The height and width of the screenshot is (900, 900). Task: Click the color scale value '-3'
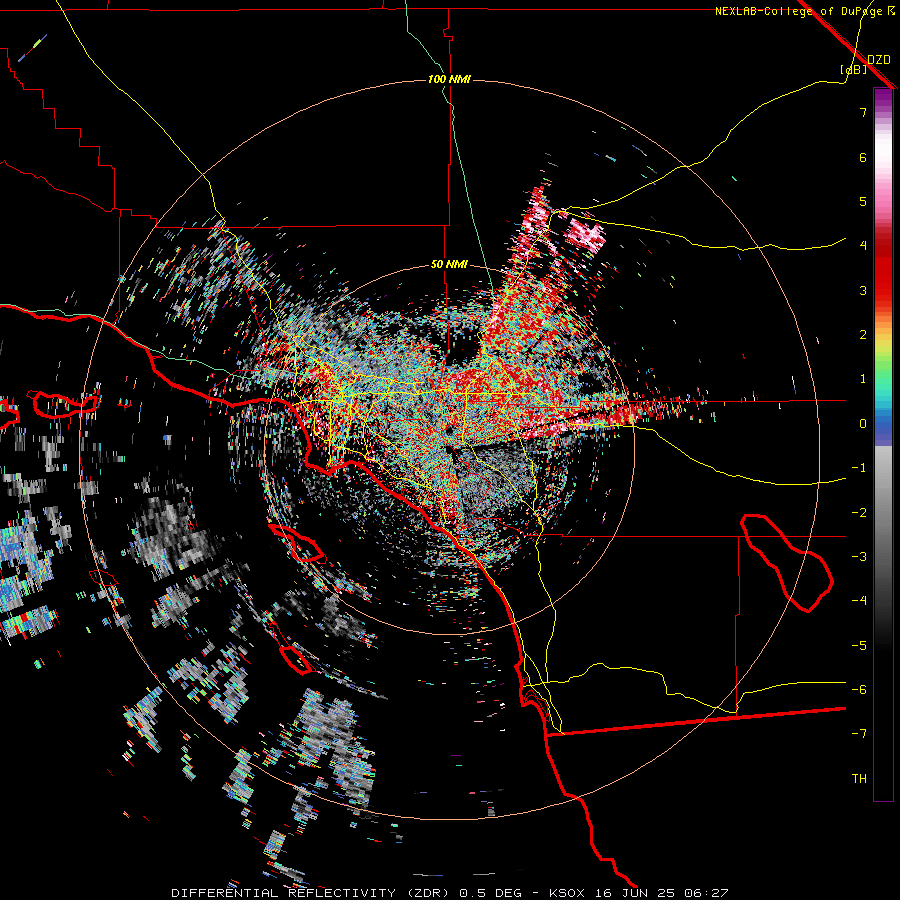click(859, 557)
